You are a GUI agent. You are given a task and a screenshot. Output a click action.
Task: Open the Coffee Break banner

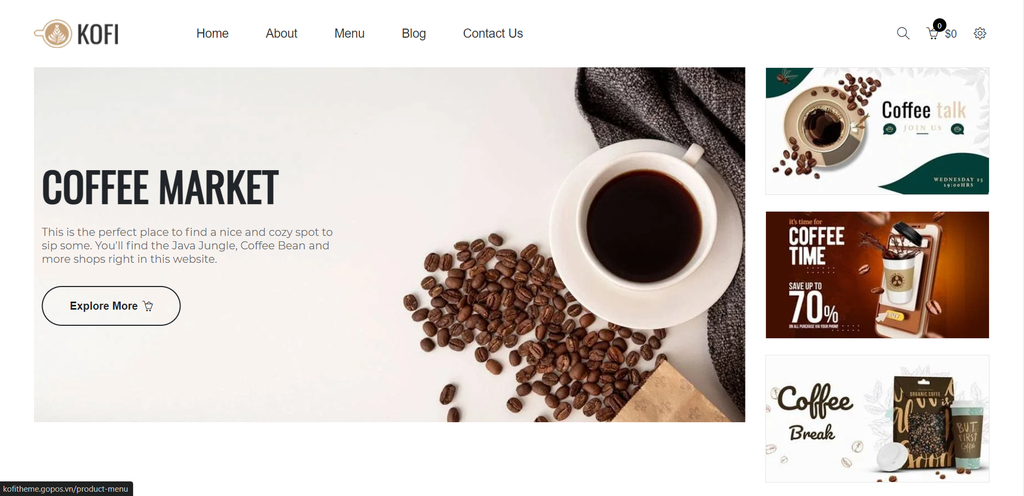tap(877, 419)
